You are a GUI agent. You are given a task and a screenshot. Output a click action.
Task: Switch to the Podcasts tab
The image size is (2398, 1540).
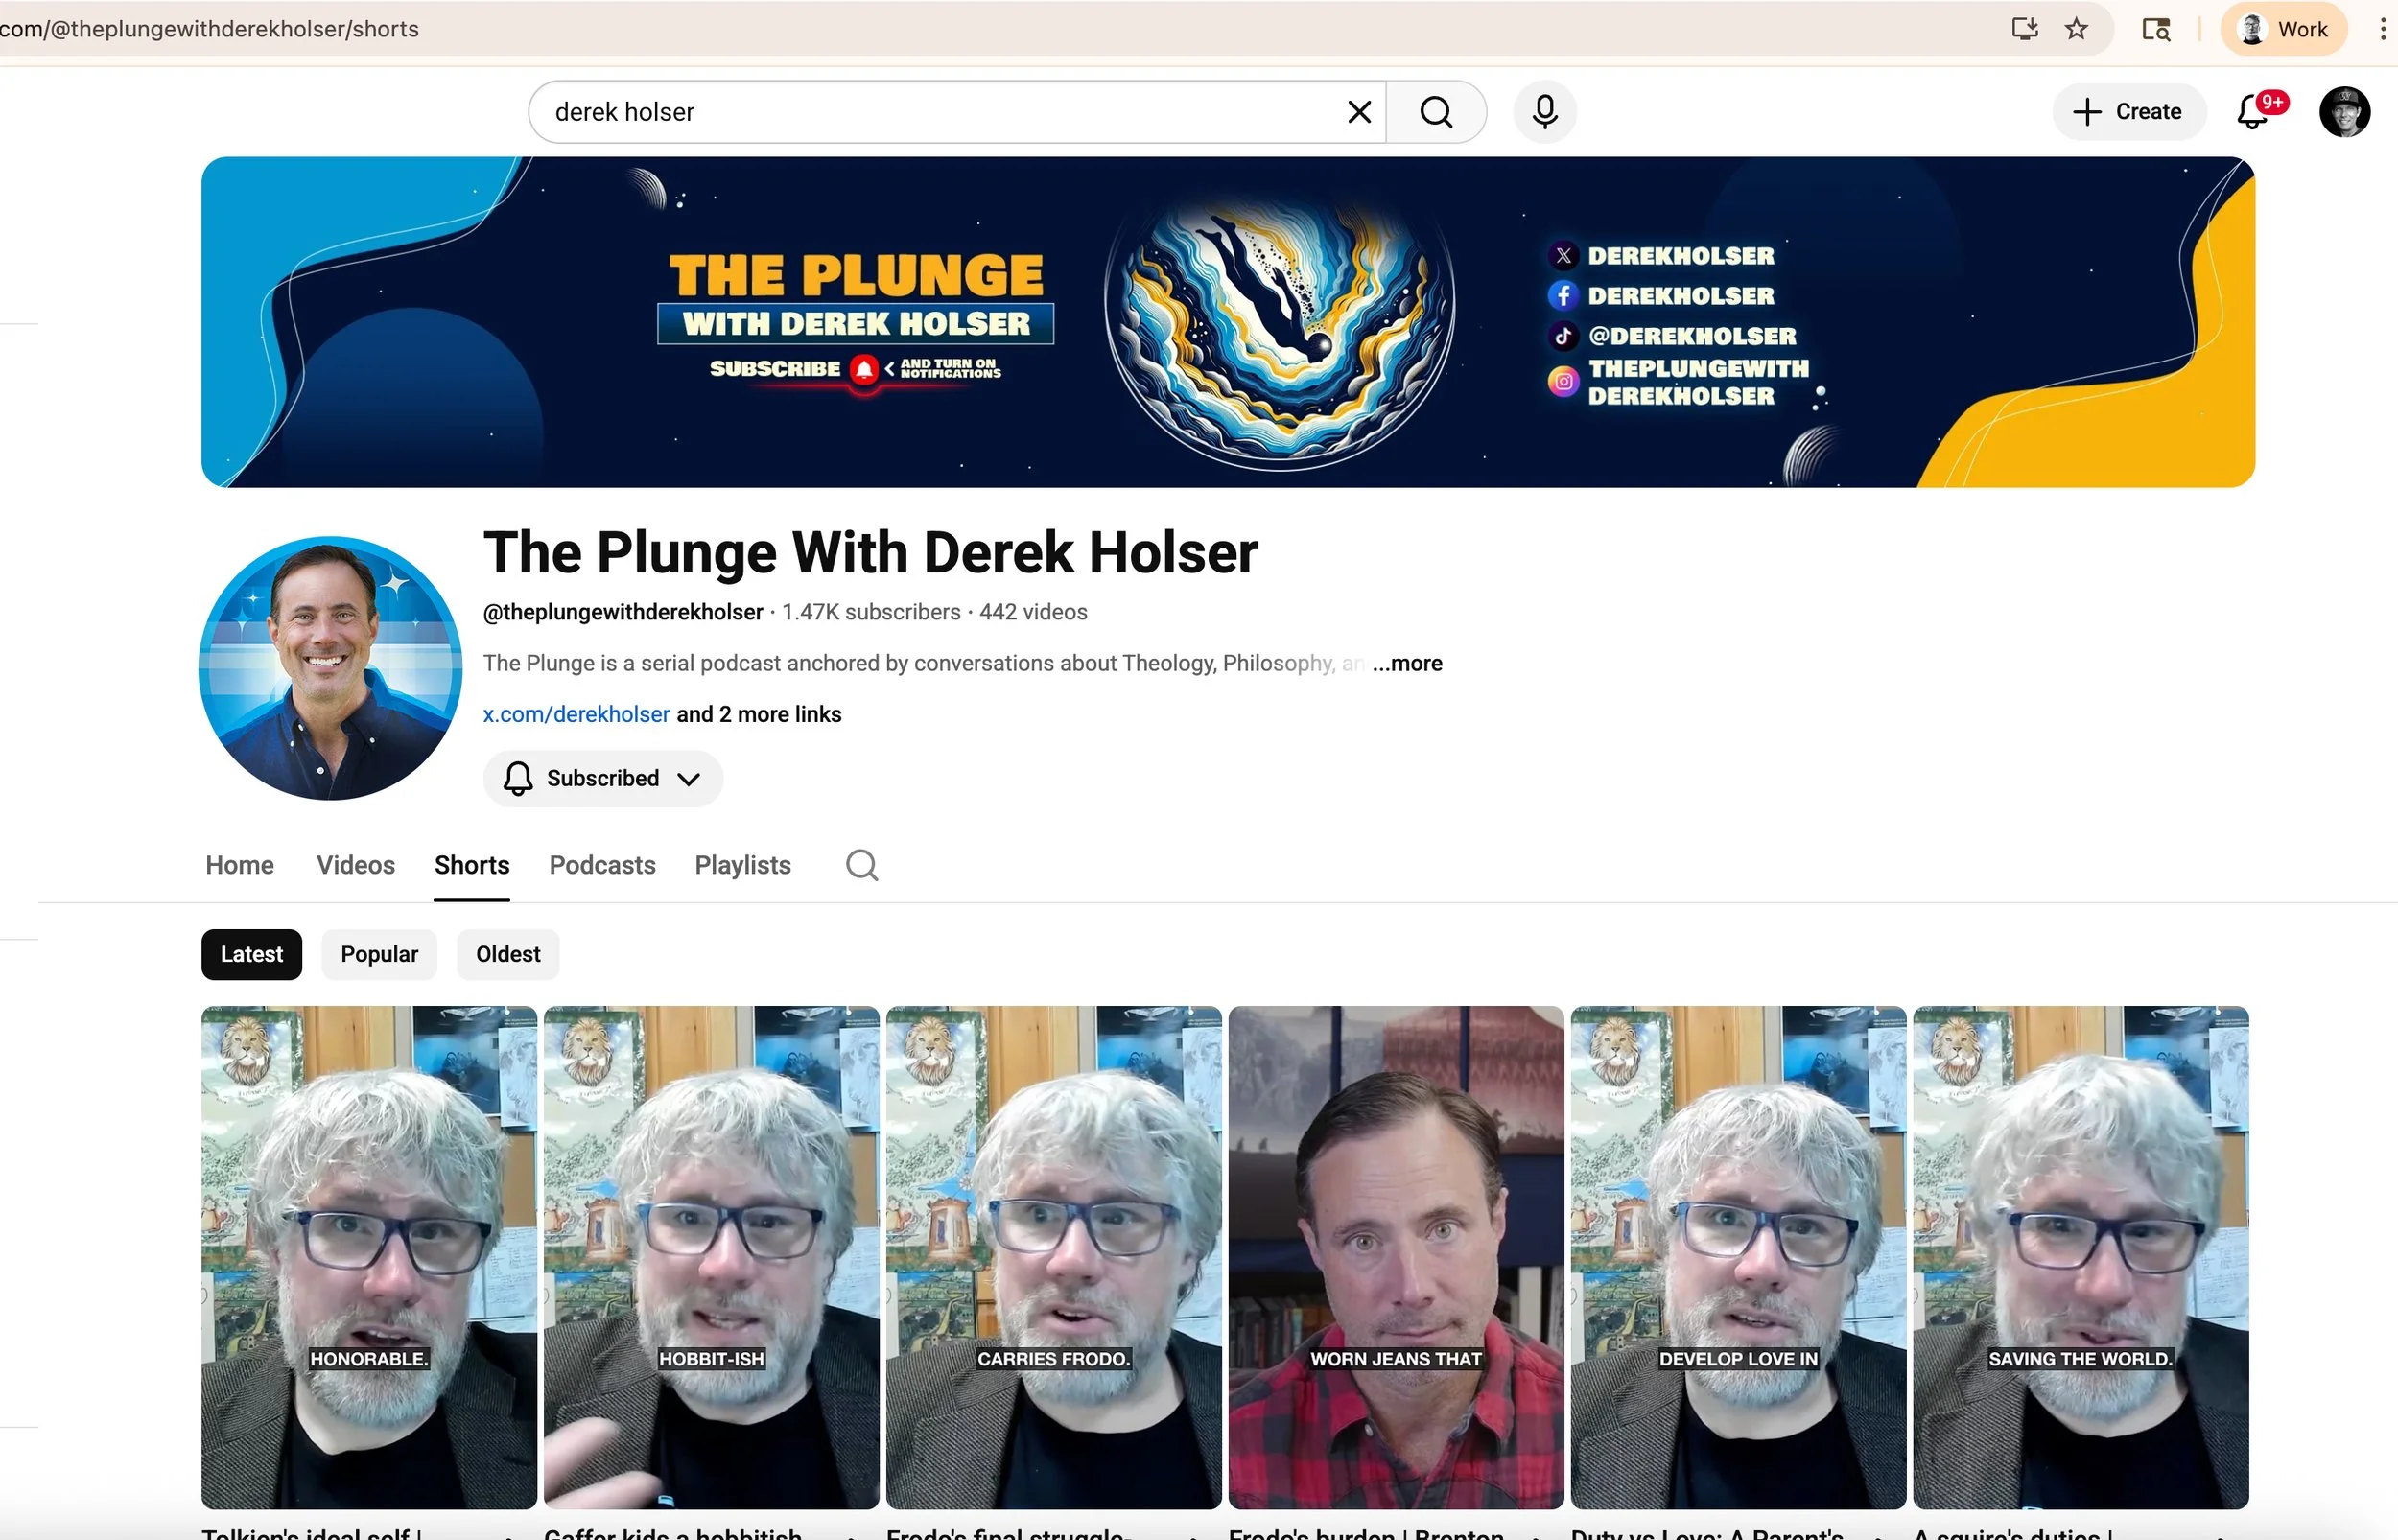(x=602, y=865)
